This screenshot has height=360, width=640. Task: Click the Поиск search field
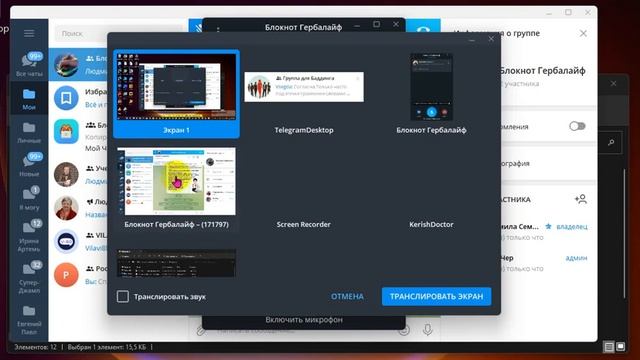coord(118,33)
